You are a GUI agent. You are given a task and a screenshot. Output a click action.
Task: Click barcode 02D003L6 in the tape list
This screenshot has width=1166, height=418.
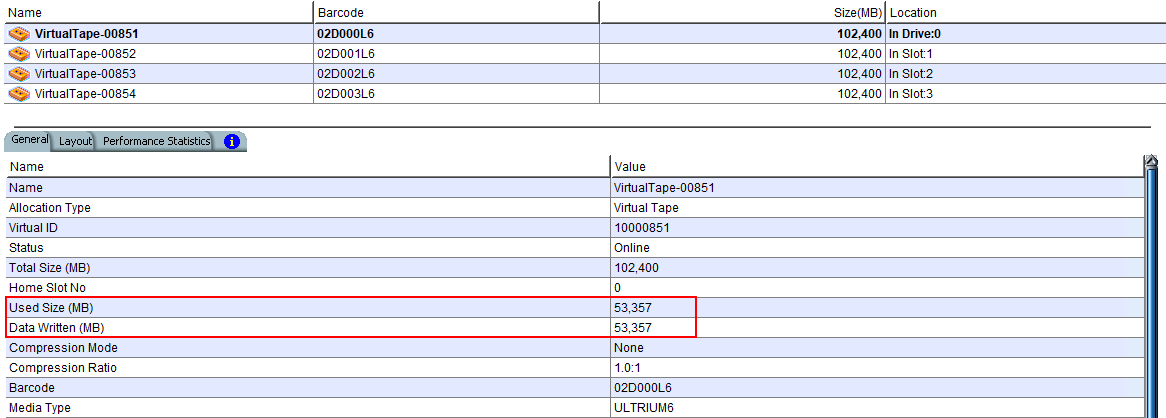pos(346,94)
